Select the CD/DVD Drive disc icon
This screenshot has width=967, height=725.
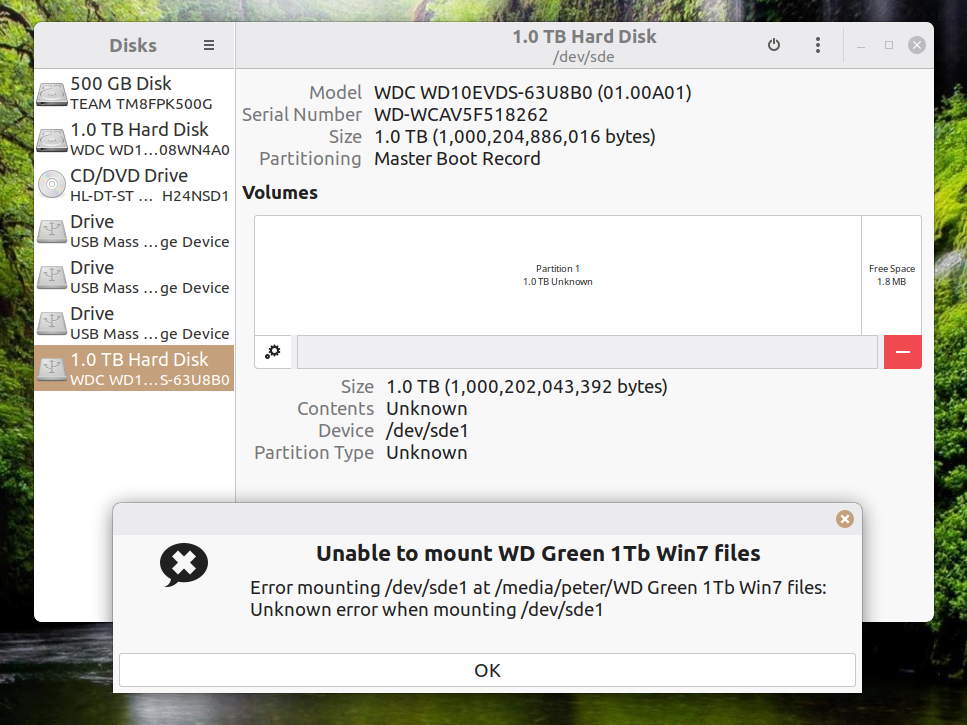[x=52, y=185]
